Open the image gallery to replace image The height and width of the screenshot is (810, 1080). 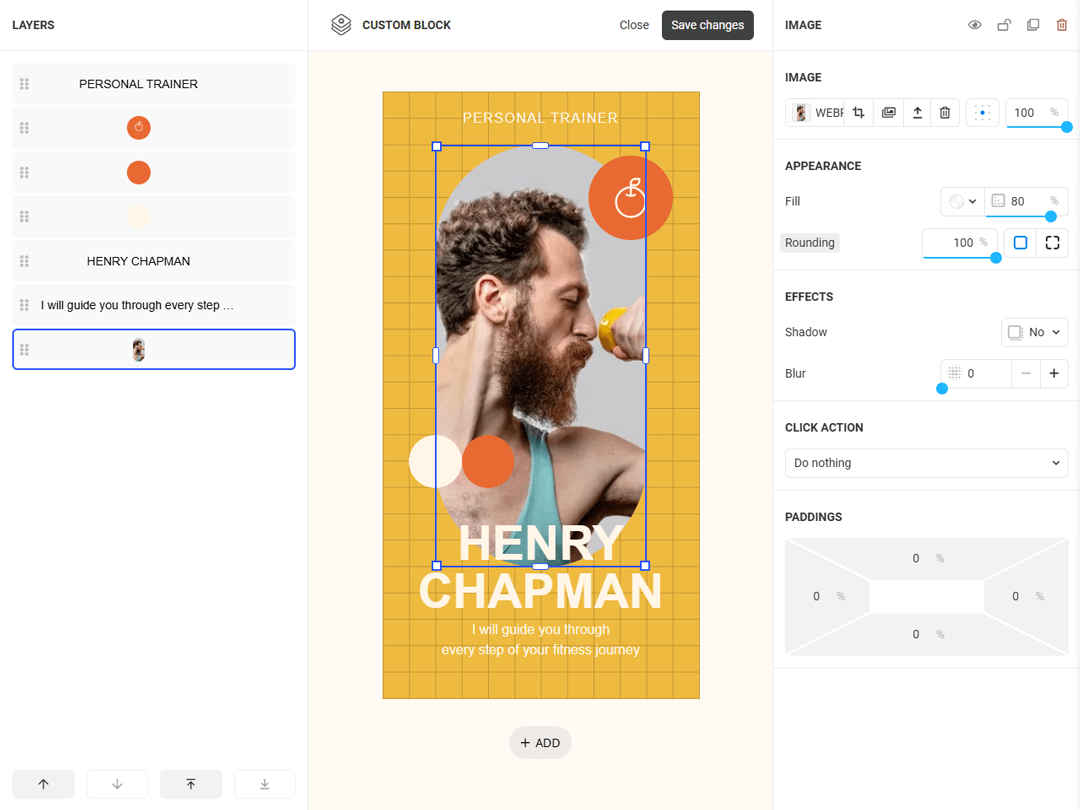tap(888, 112)
